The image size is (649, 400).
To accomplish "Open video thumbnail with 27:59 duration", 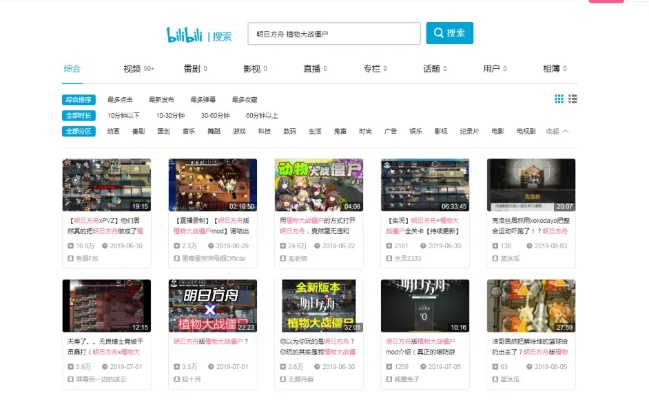I will pos(531,306).
